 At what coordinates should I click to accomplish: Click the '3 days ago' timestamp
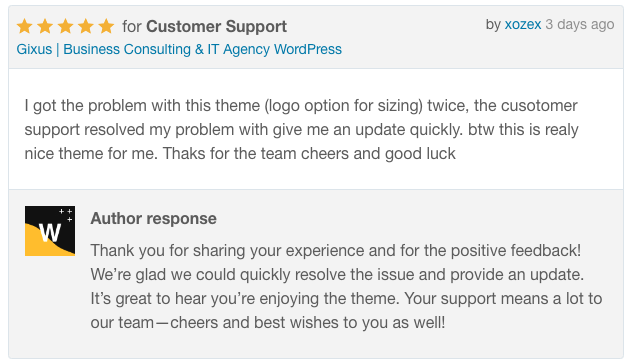click(x=580, y=25)
